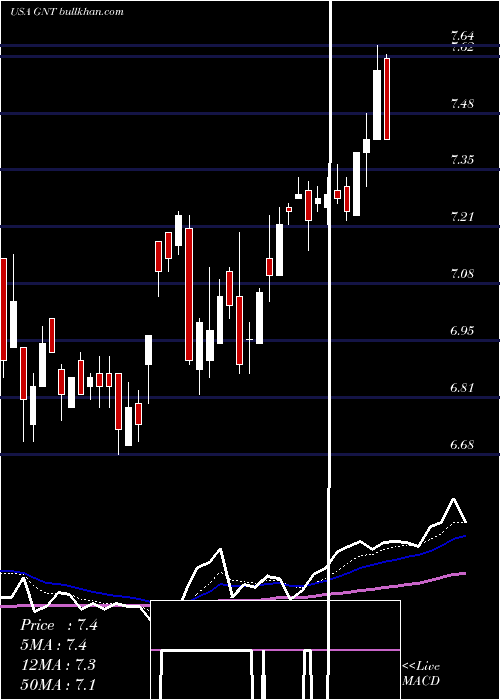The width and height of the screenshot is (500, 700).
Task: Click the '<<Live MACD' label
Action: pyautogui.click(x=421, y=673)
